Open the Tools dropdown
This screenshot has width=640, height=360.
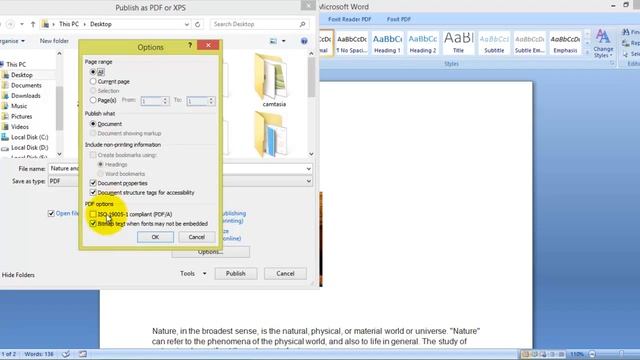[x=193, y=273]
